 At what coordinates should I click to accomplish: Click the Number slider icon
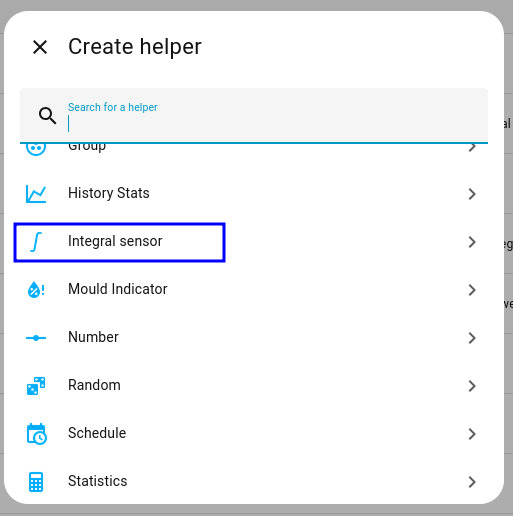pos(36,338)
